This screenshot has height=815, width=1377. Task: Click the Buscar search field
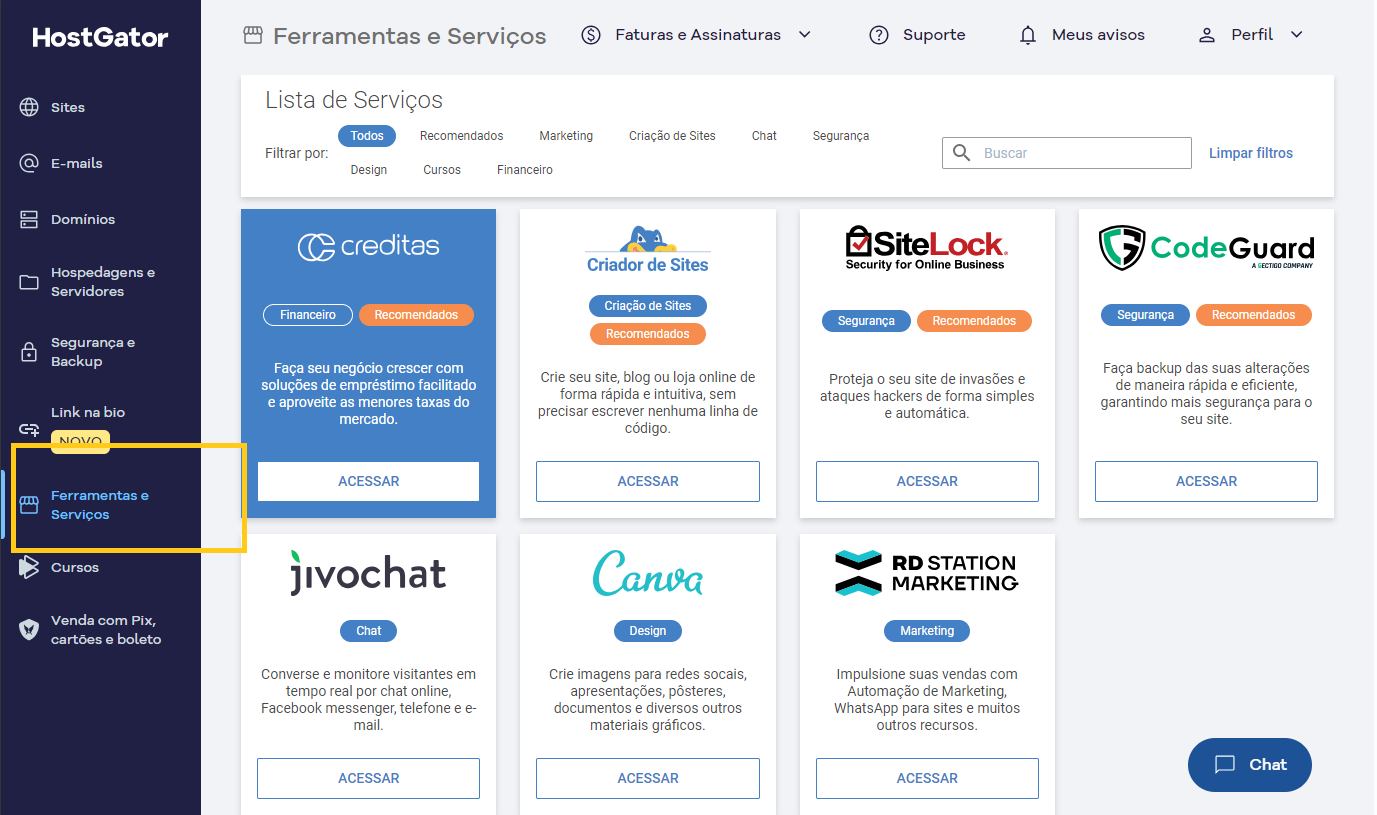pyautogui.click(x=1067, y=153)
